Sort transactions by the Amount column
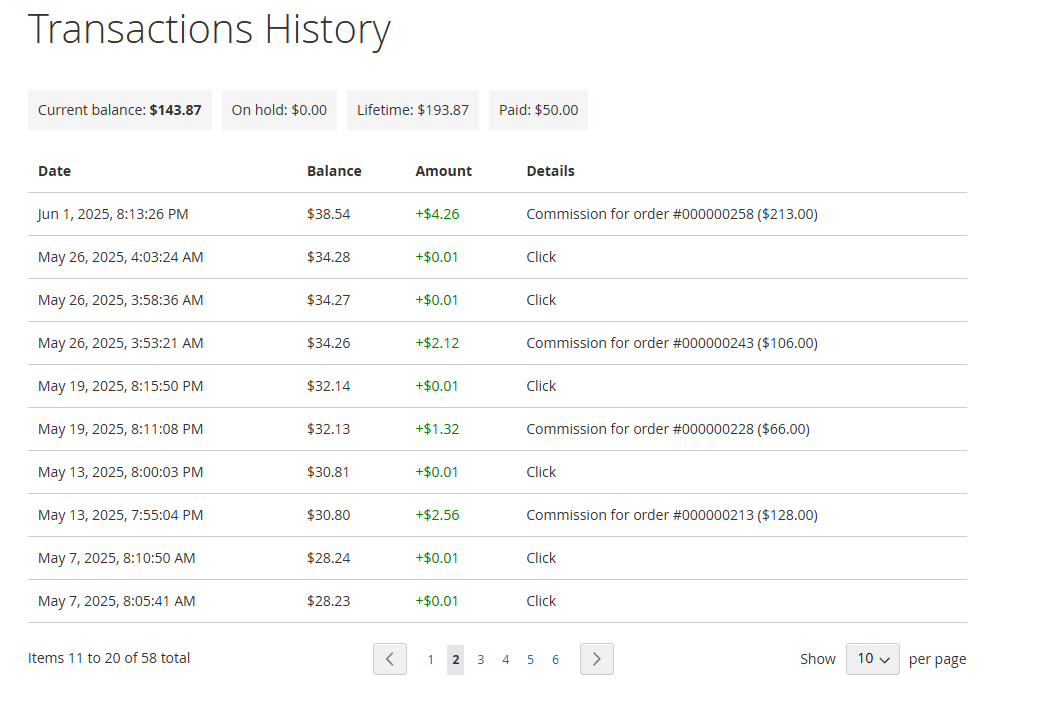This screenshot has width=1052, height=718. [443, 170]
